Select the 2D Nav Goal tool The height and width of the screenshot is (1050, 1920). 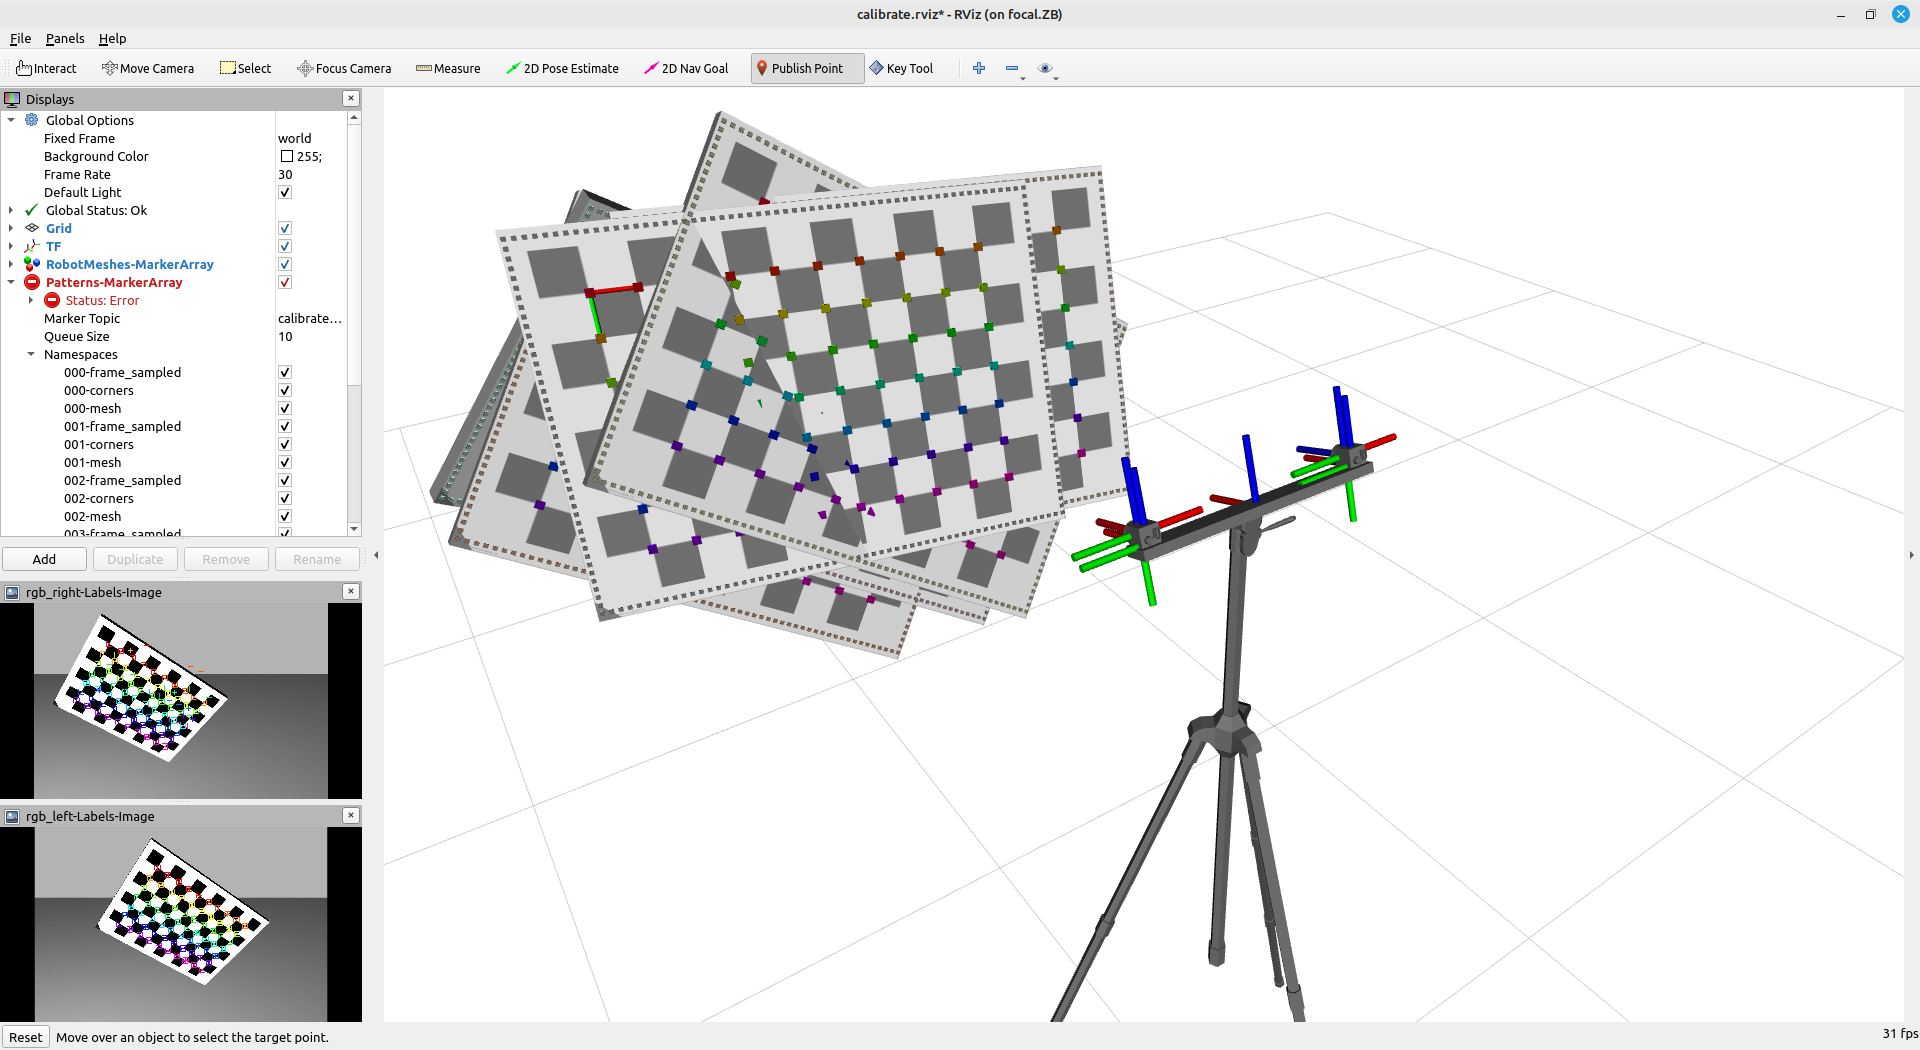686,68
